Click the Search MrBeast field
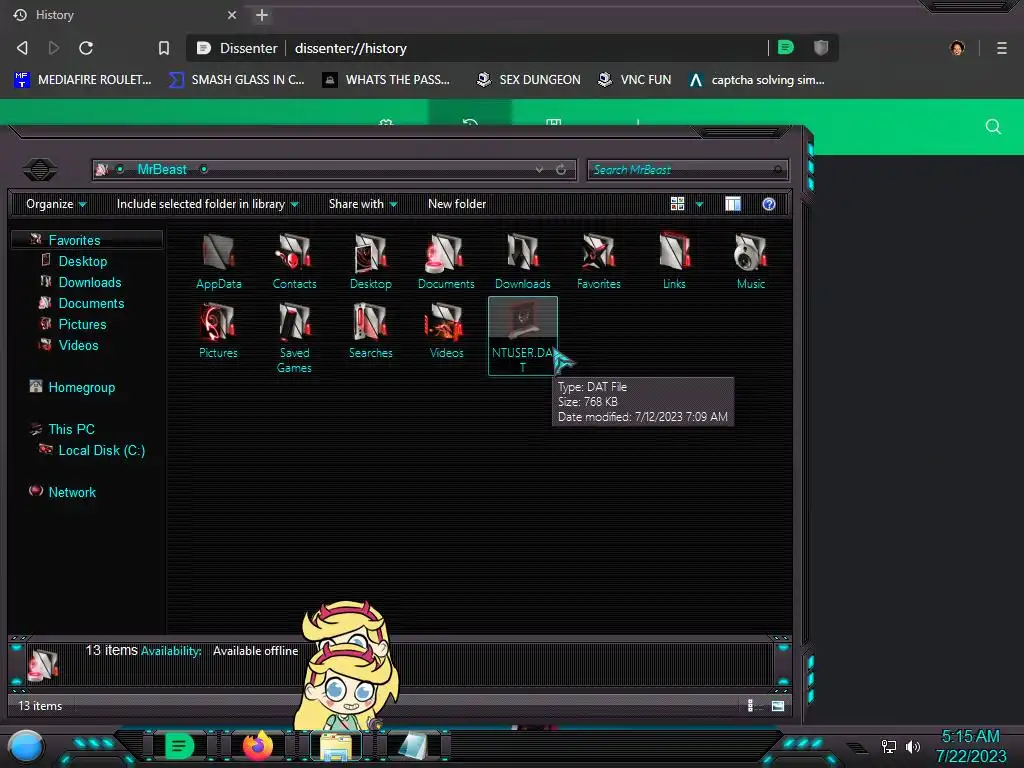This screenshot has width=1024, height=768. (688, 170)
